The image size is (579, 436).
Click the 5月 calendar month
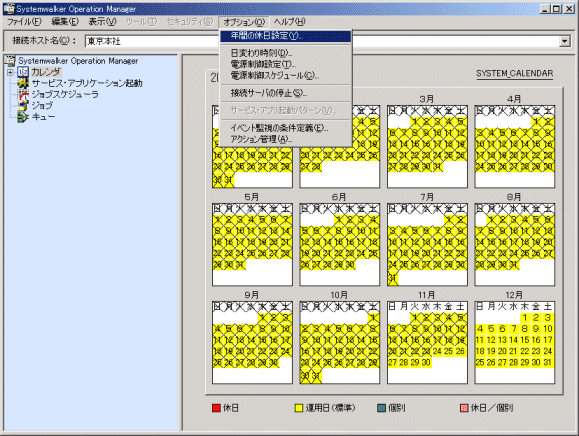252,244
